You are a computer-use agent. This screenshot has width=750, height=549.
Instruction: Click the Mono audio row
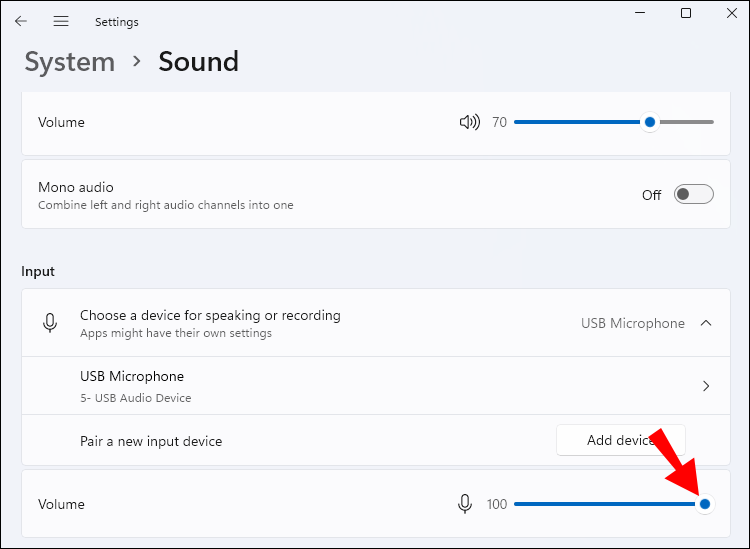pyautogui.click(x=300, y=194)
